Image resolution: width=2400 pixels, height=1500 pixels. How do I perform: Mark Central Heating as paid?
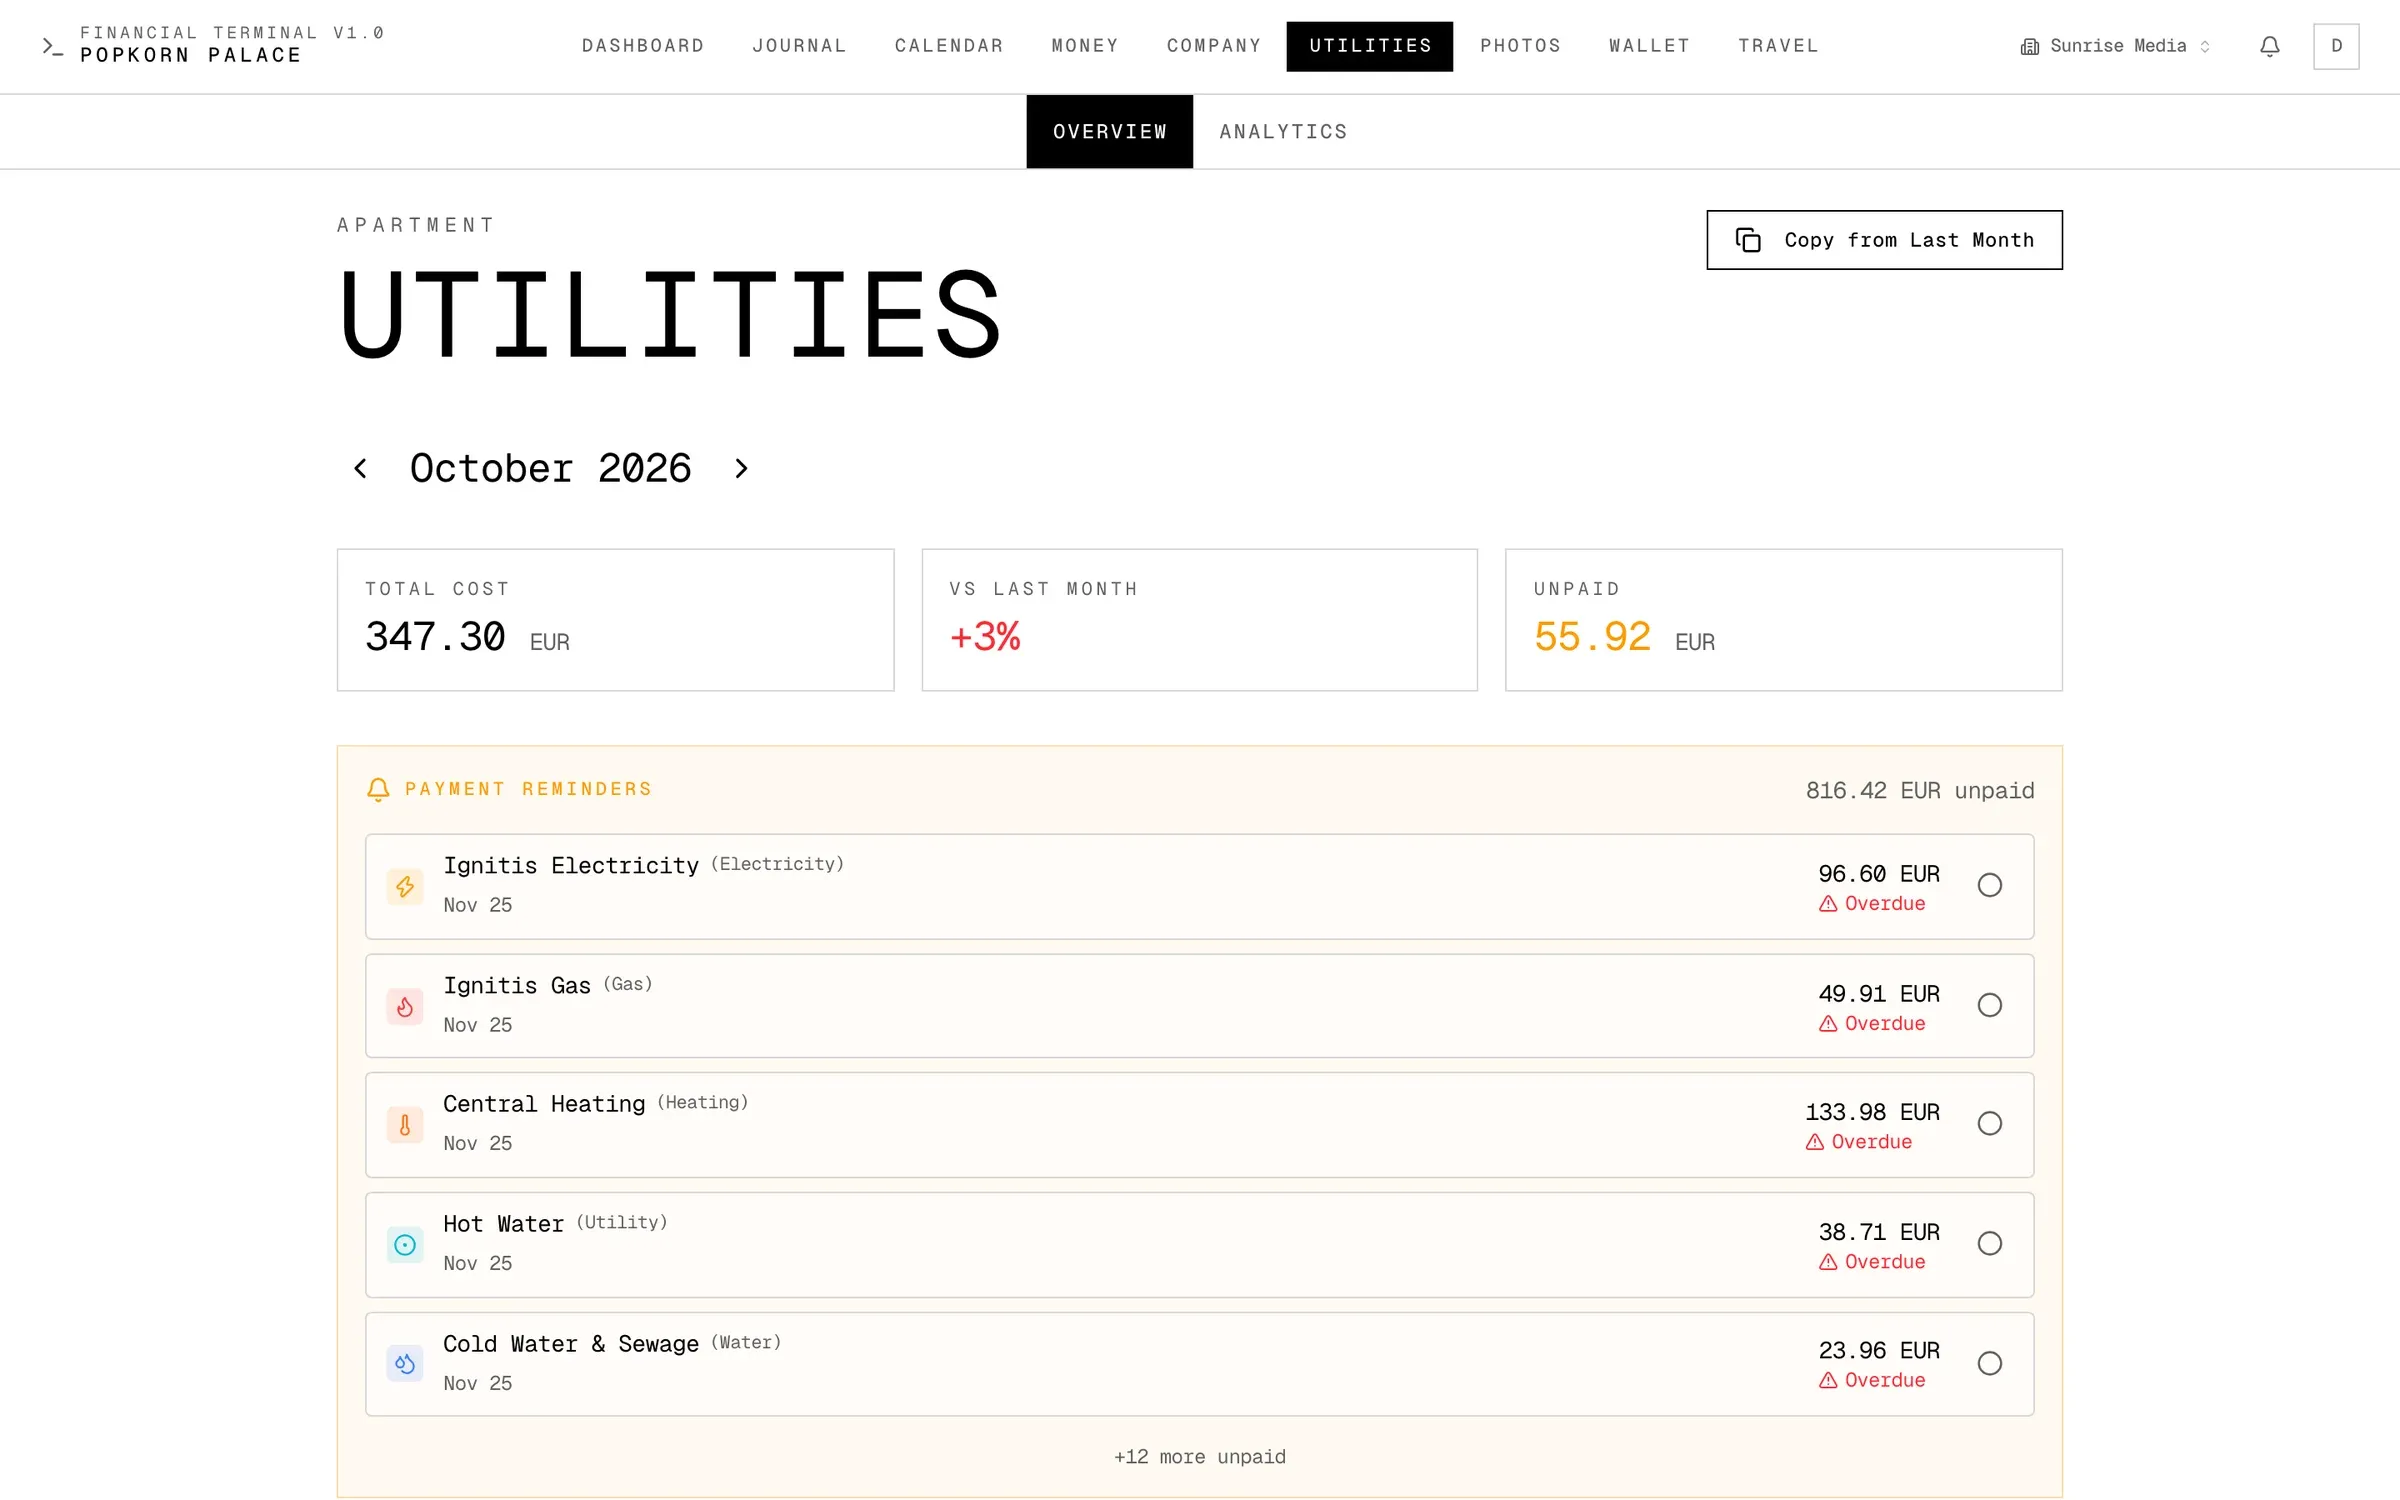1990,1123
